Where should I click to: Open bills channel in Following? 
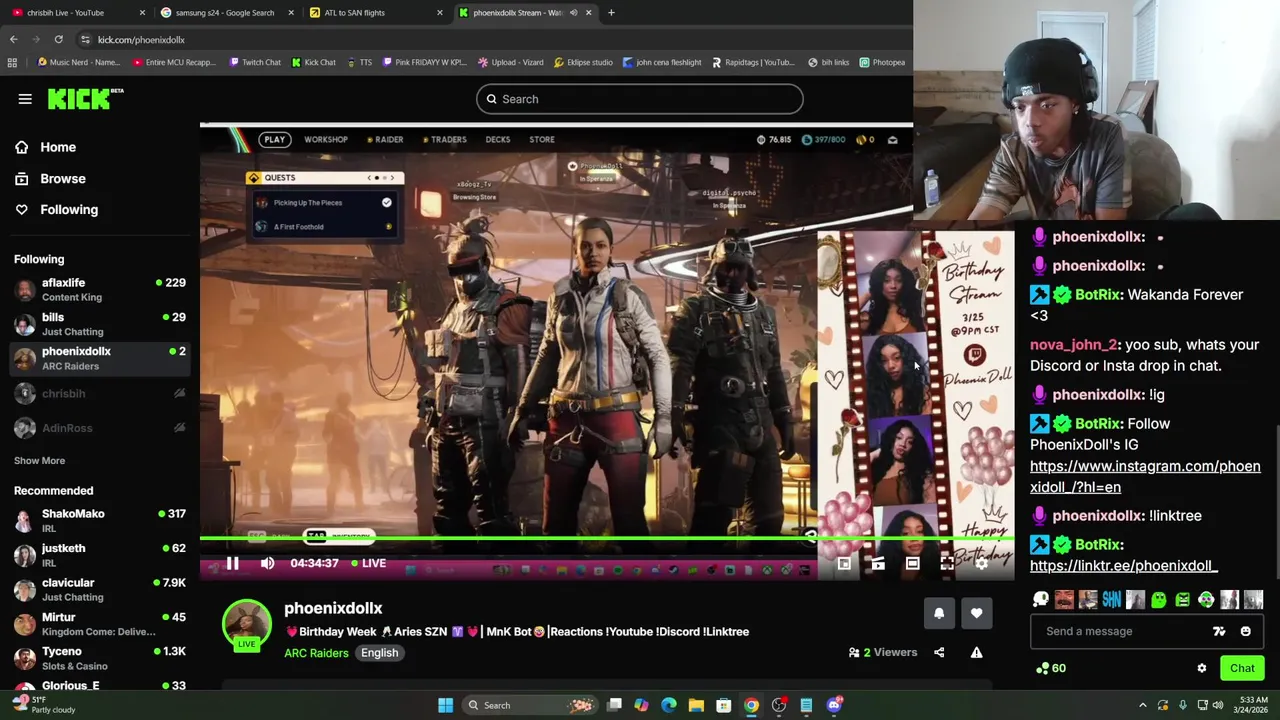100,324
